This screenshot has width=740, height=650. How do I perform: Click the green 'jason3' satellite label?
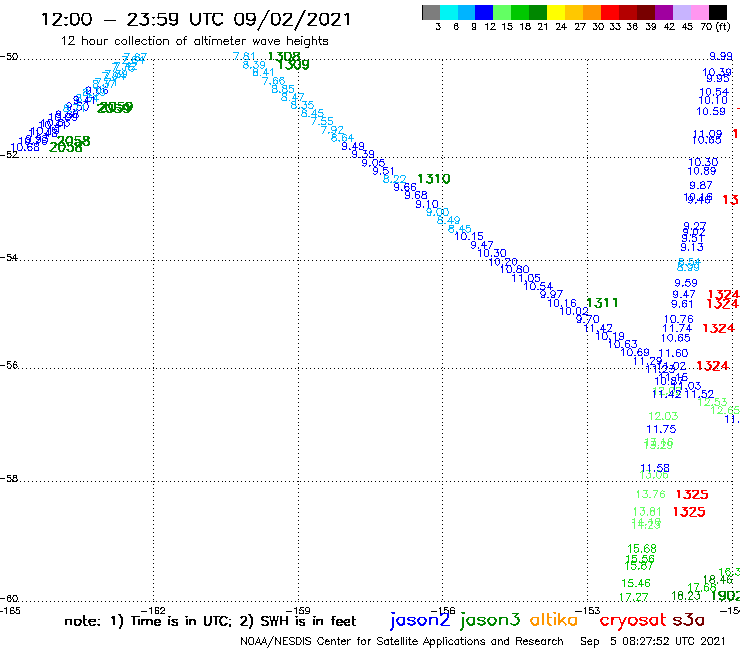490,620
